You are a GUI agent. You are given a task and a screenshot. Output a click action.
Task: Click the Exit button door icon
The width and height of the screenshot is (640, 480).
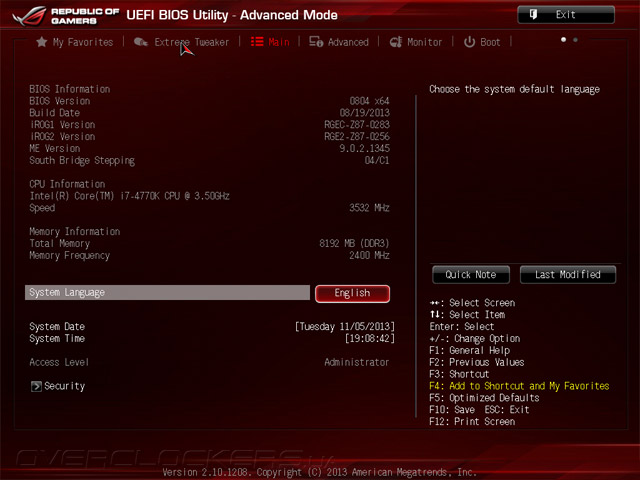pos(533,15)
